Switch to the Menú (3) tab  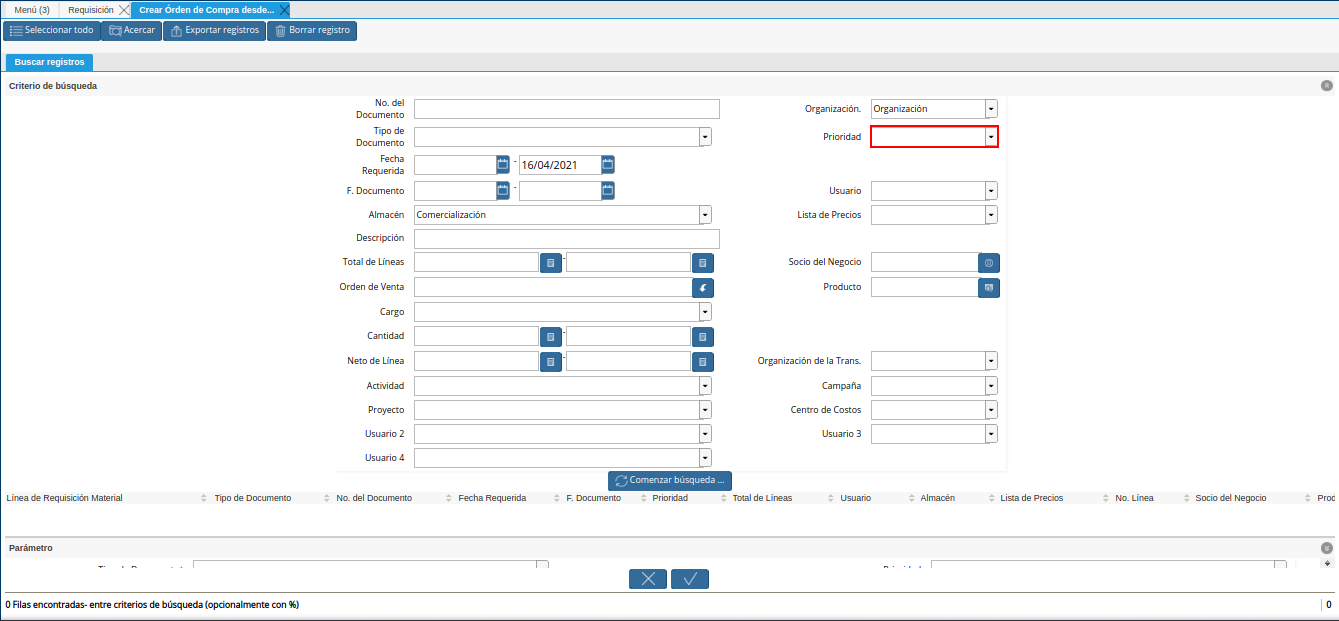click(32, 9)
